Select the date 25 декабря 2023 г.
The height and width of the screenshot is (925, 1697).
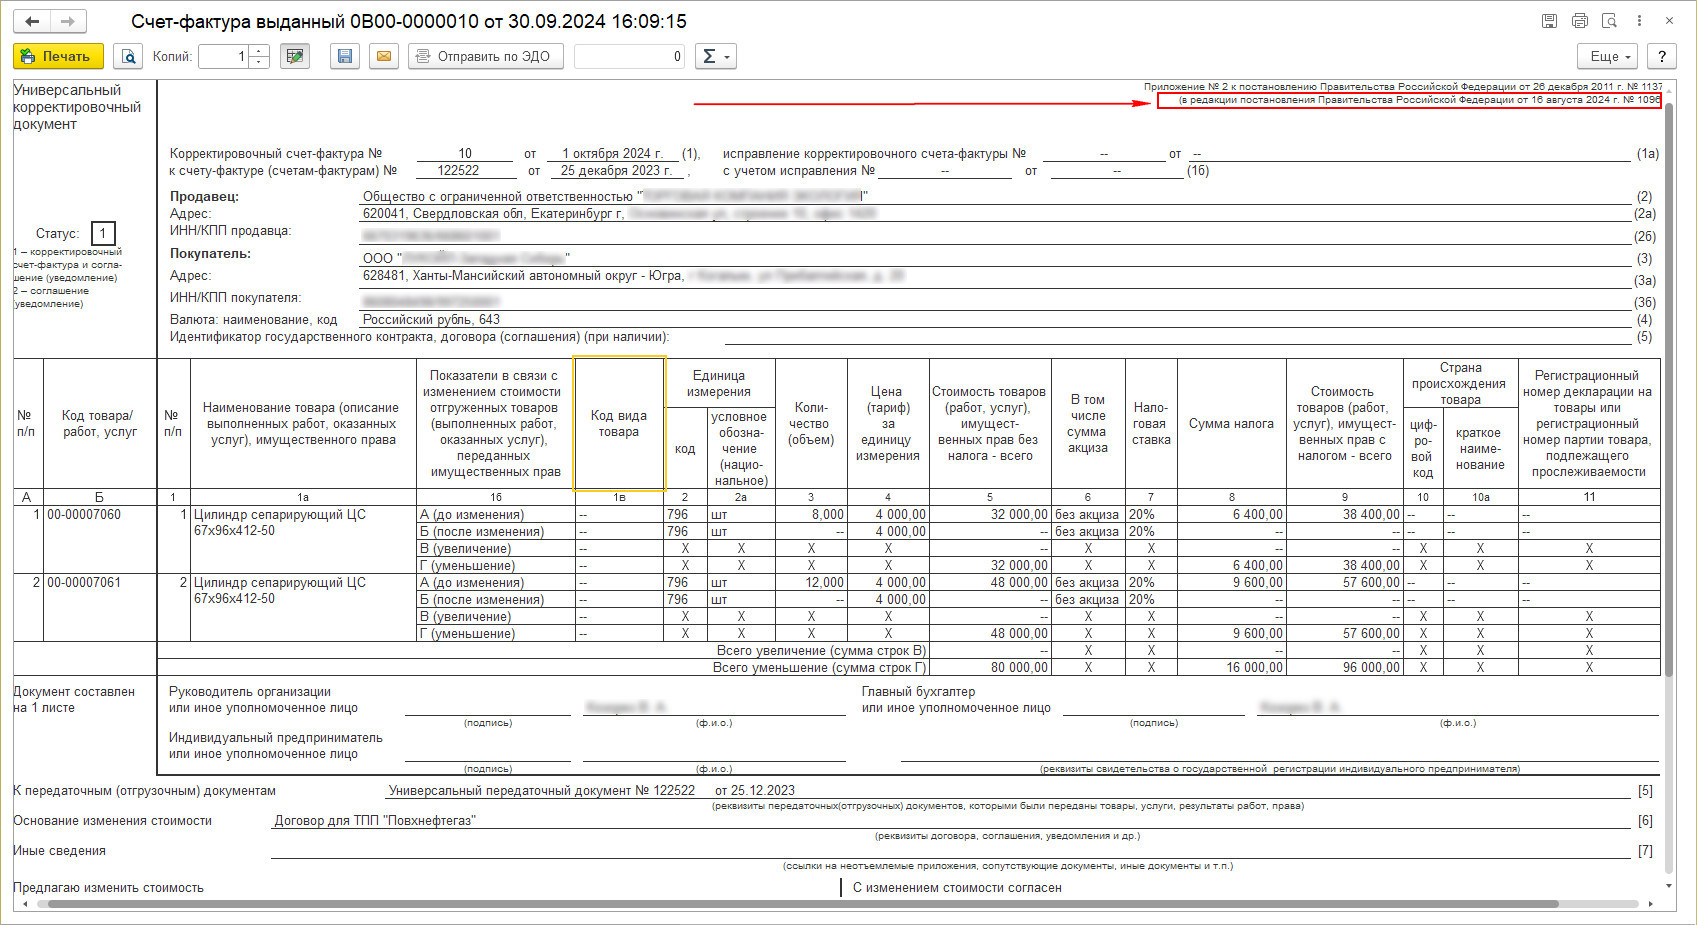coord(616,171)
